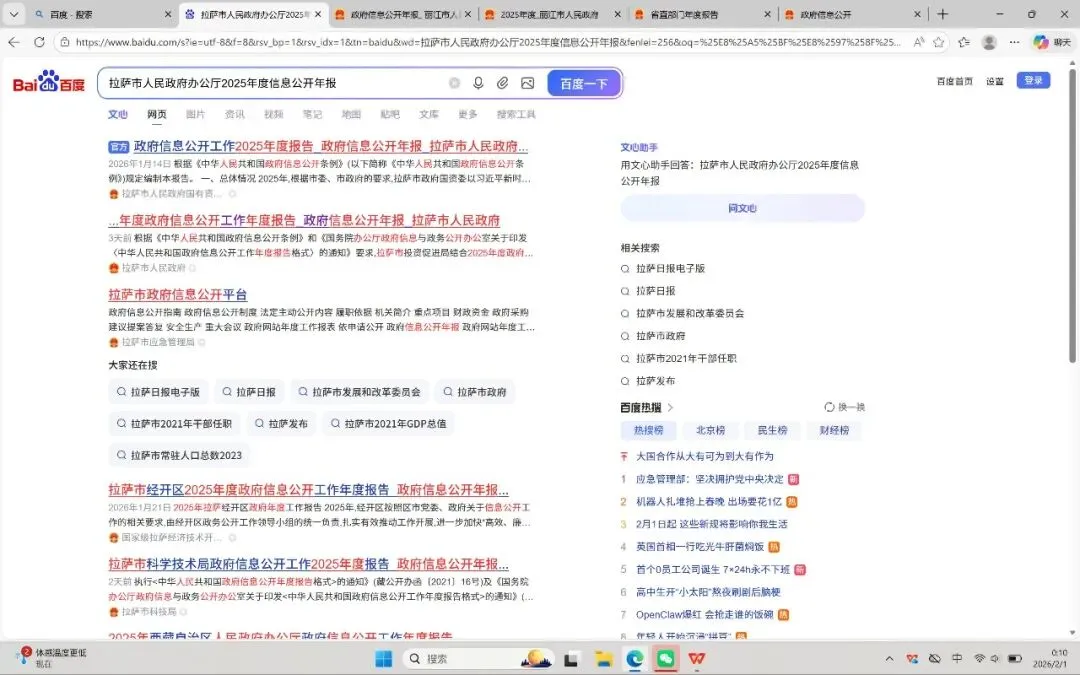
Task: Select the 地图 search category
Action: pos(351,114)
